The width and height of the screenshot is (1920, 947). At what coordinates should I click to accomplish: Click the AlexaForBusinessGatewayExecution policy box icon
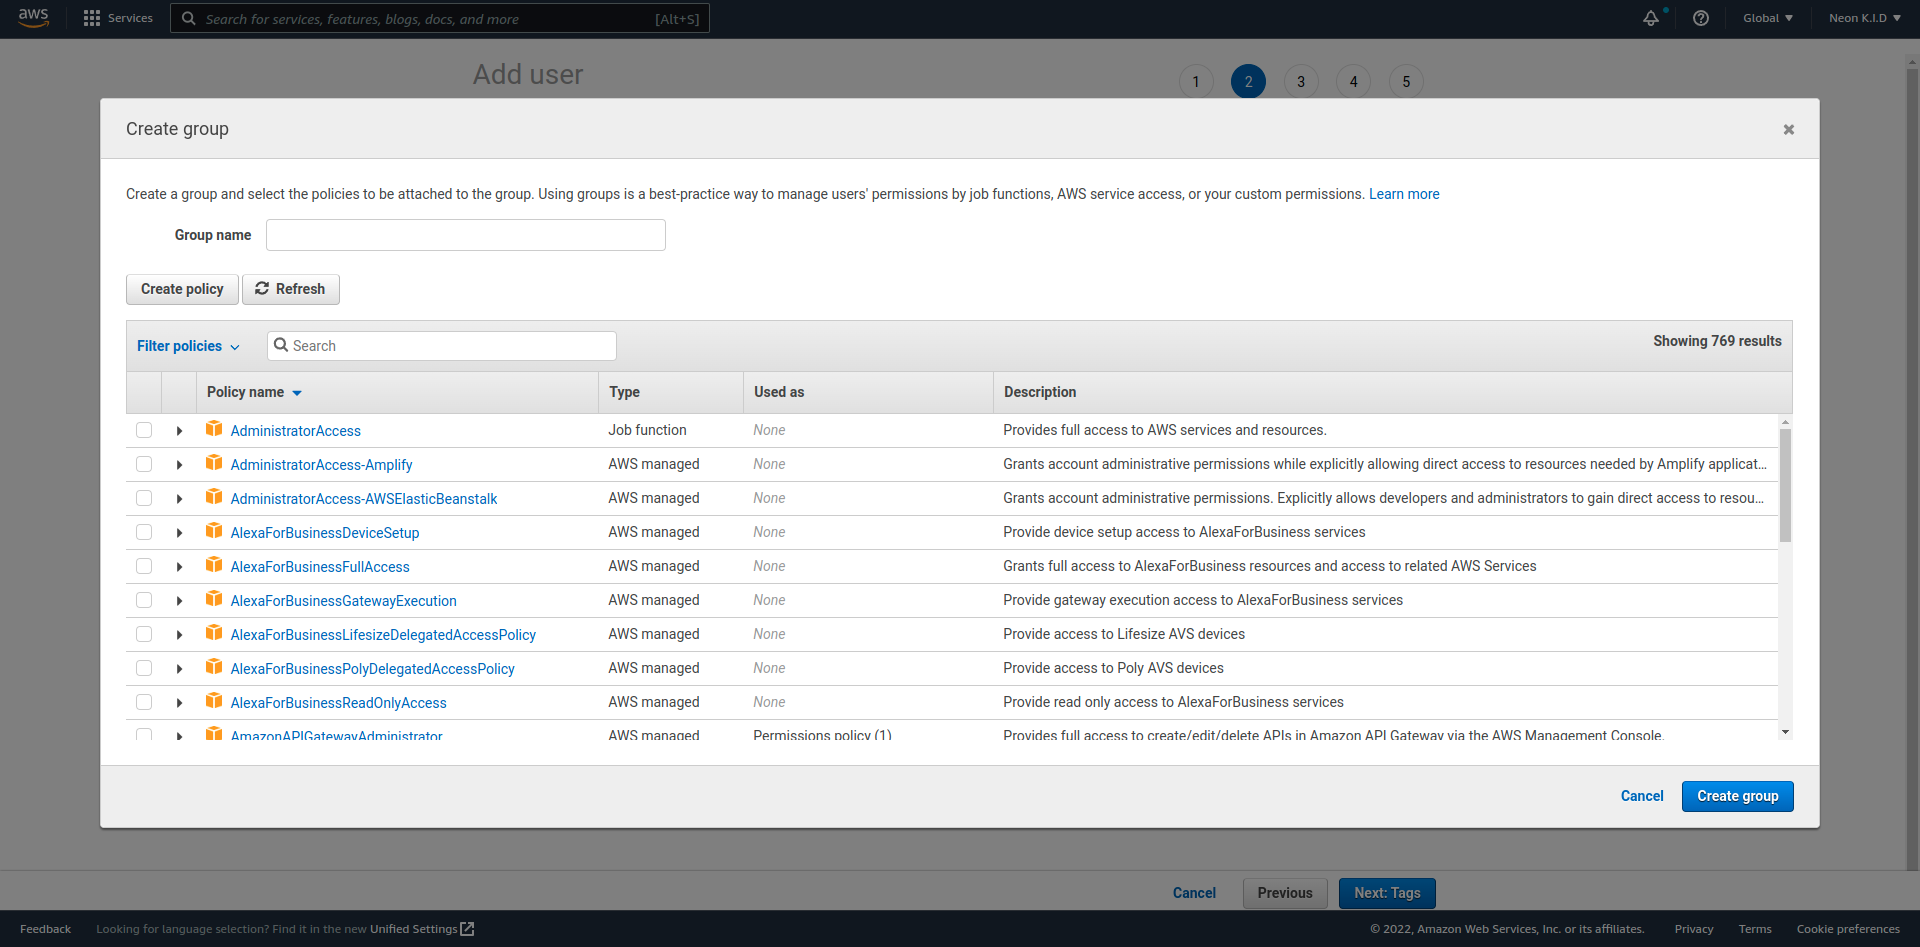click(x=214, y=599)
